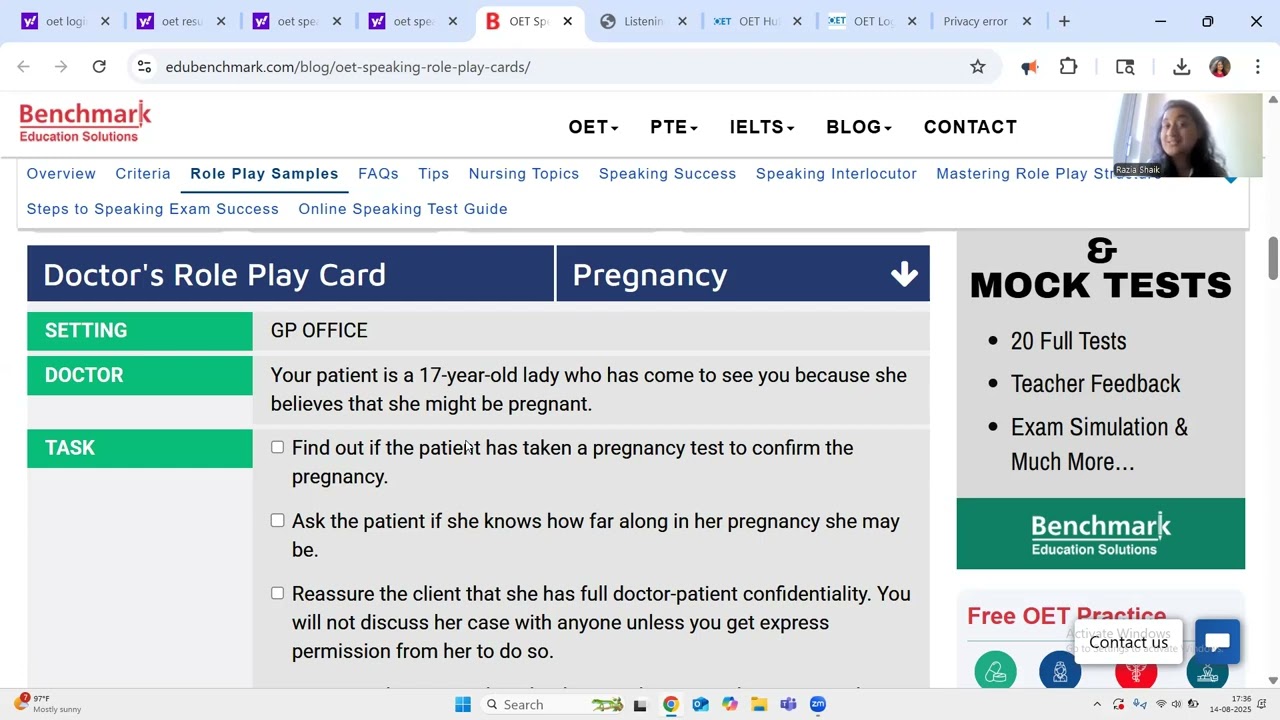
Task: Go back to the previous page
Action: [24, 67]
